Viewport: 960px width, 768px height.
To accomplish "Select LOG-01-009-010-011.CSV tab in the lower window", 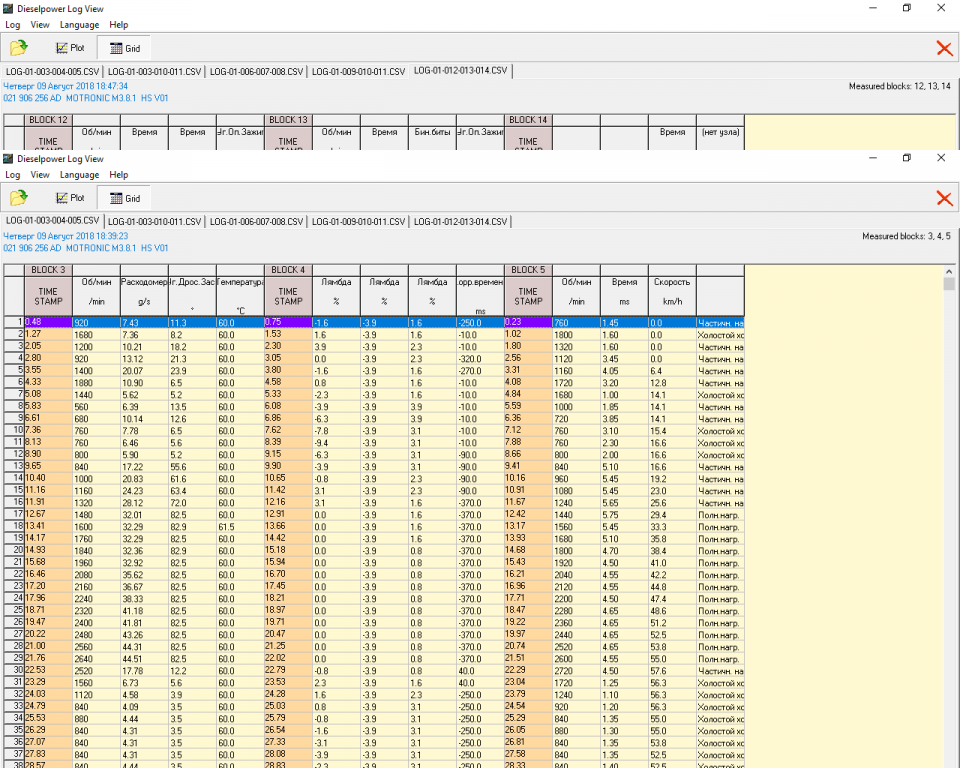I will [x=358, y=221].
